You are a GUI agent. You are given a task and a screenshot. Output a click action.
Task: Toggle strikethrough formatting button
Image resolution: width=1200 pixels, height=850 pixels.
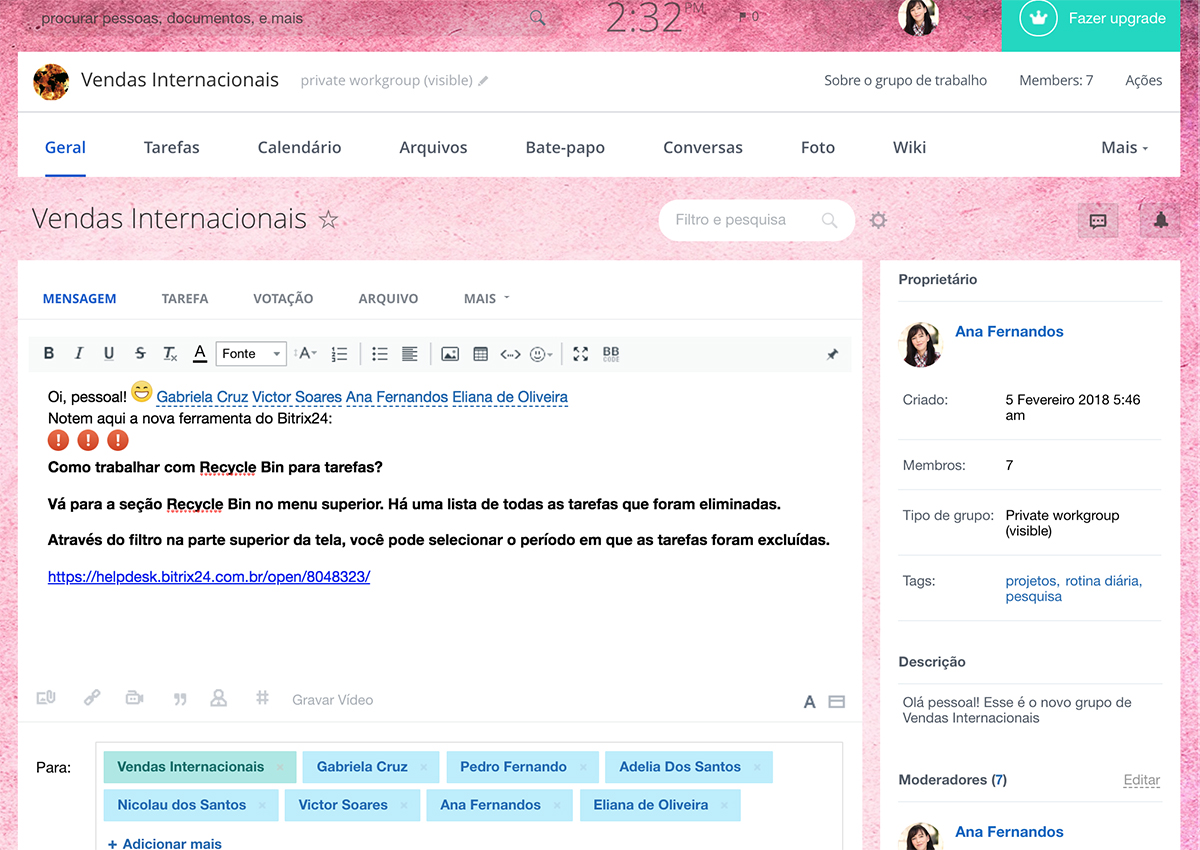[x=140, y=354]
